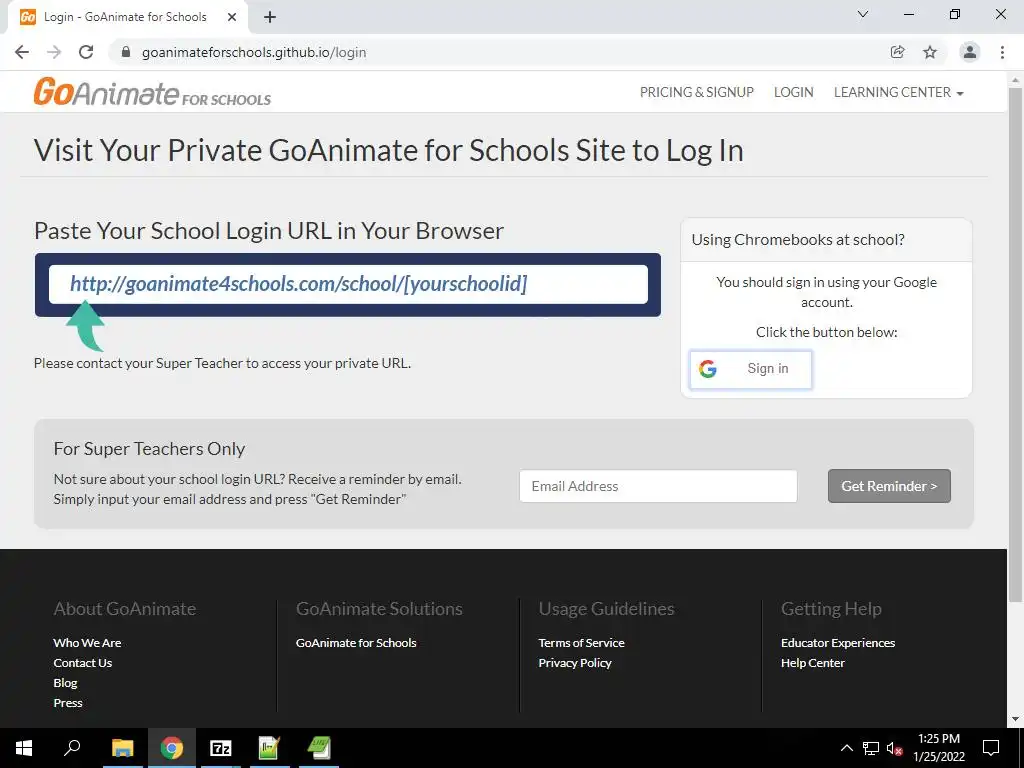
Task: Click the browser address bar URL
Action: coord(254,52)
